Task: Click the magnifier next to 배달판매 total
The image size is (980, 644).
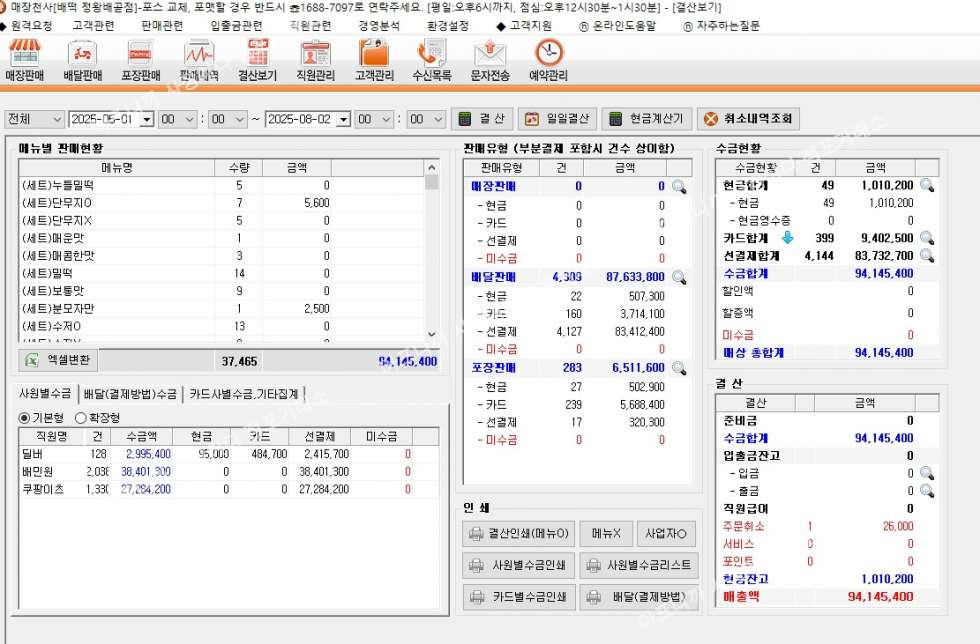Action: 679,277
